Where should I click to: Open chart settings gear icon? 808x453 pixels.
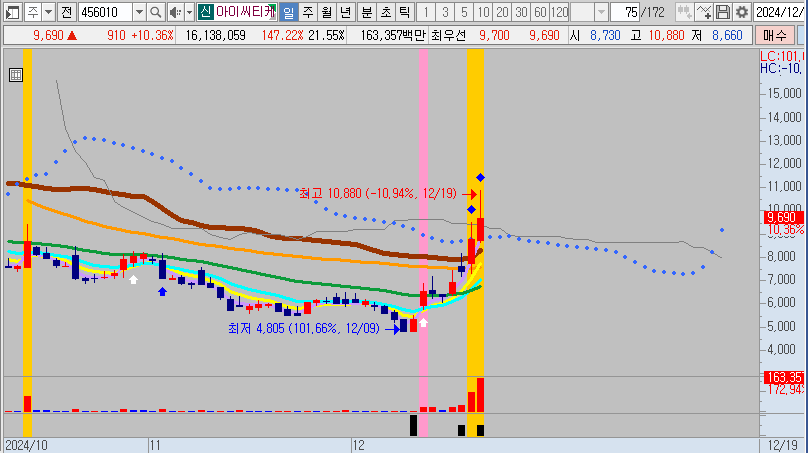pyautogui.click(x=742, y=12)
